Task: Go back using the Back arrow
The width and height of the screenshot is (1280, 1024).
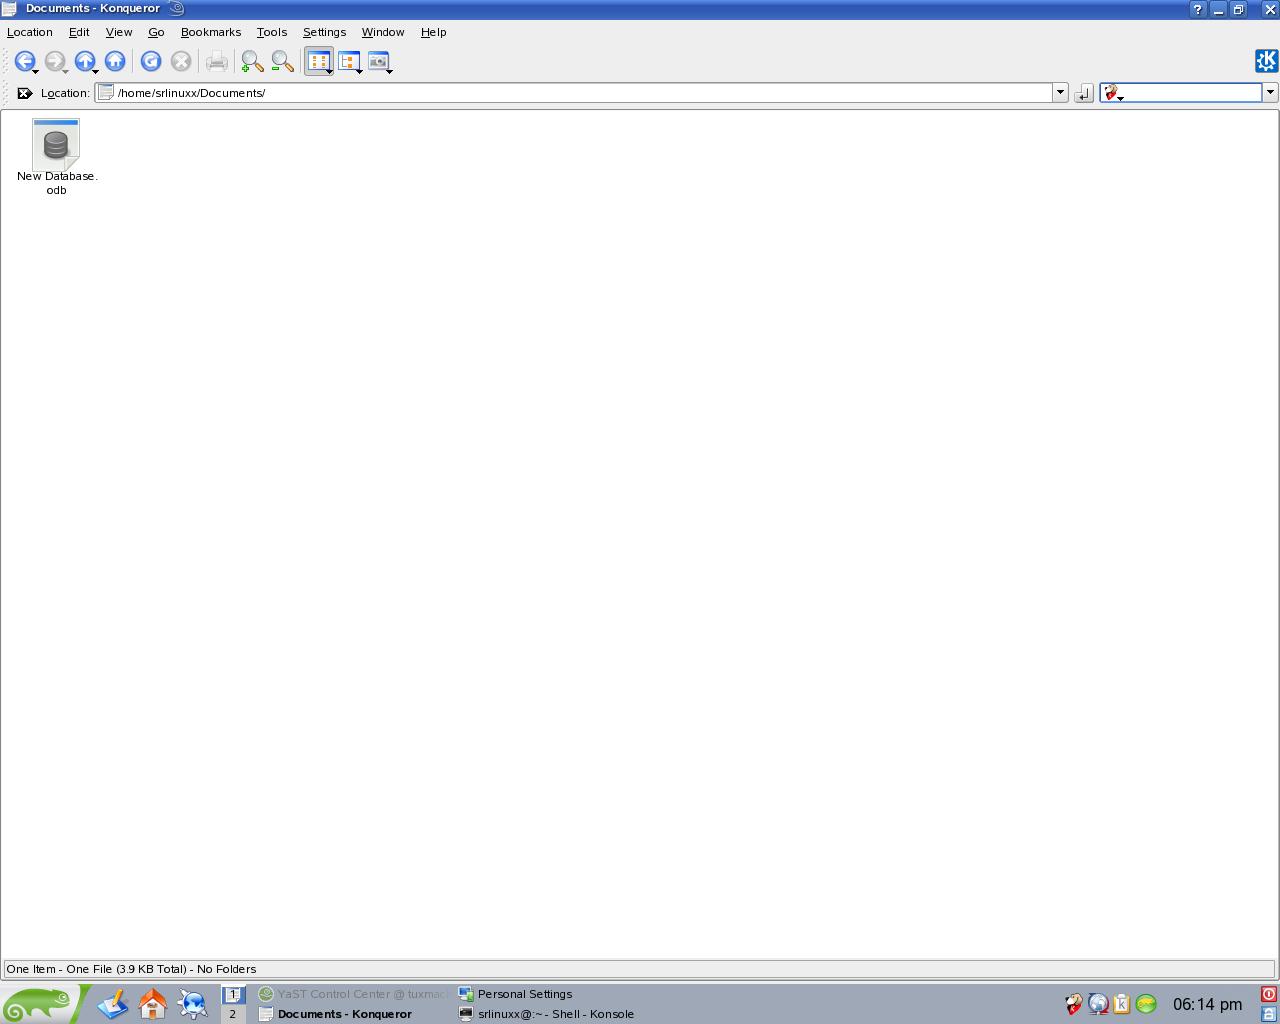Action: pos(25,62)
